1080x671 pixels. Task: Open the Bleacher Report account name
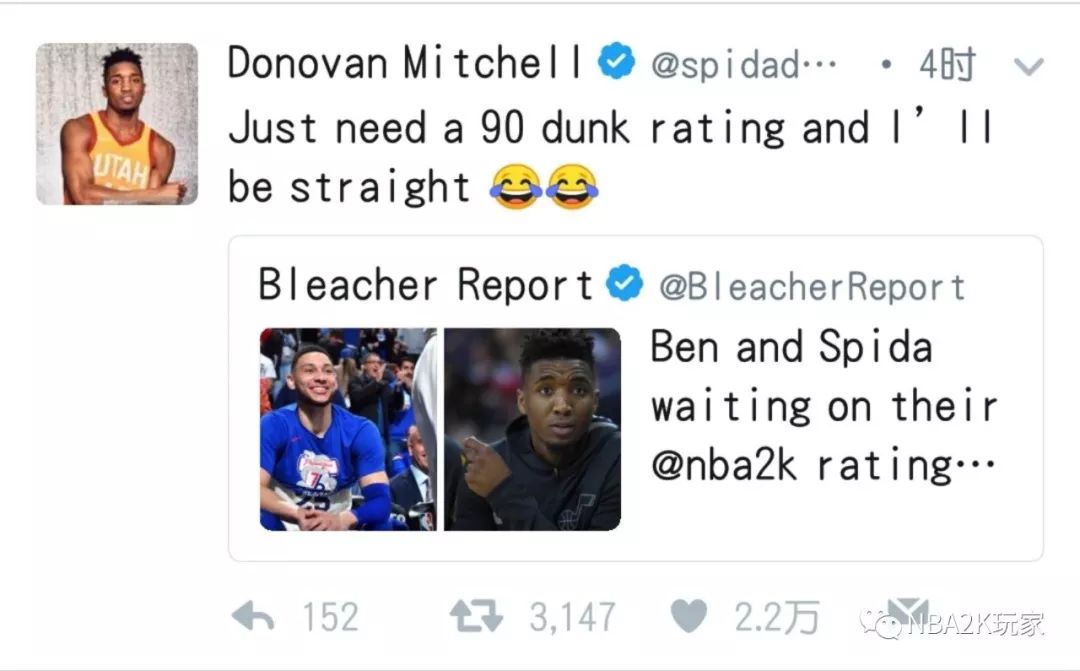(426, 285)
